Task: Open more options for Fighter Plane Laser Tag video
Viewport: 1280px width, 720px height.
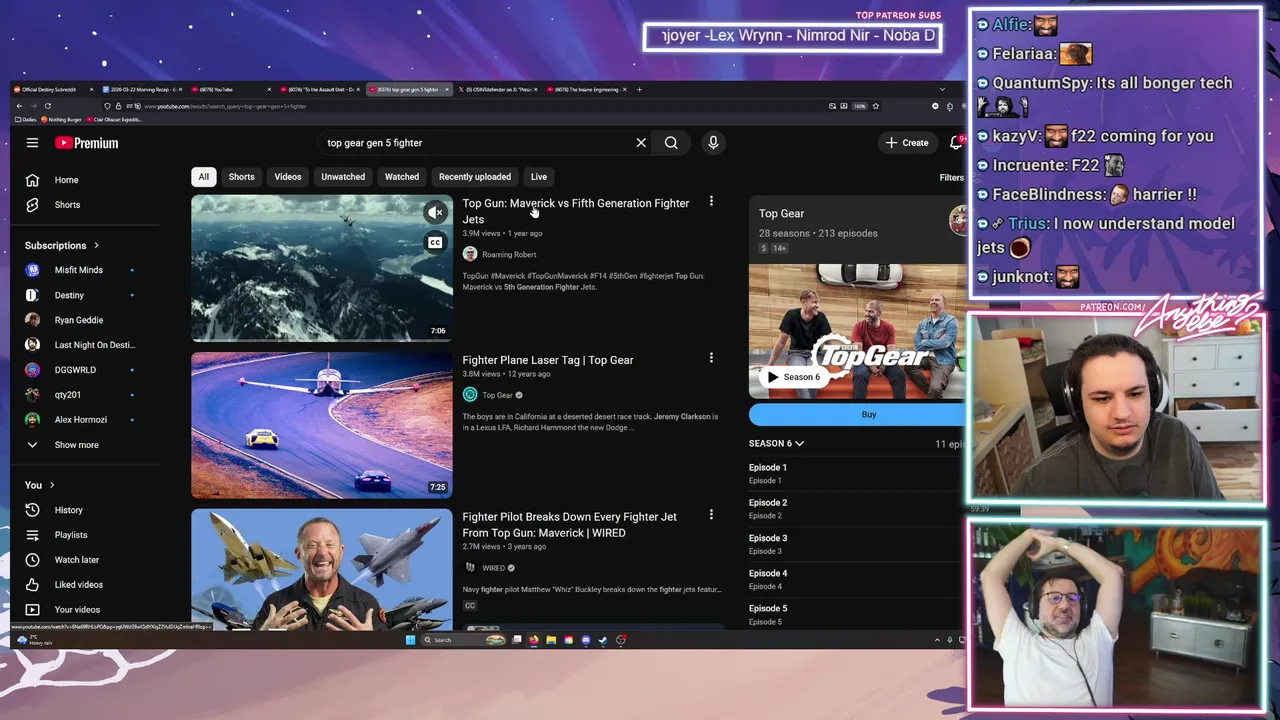Action: 711,358
